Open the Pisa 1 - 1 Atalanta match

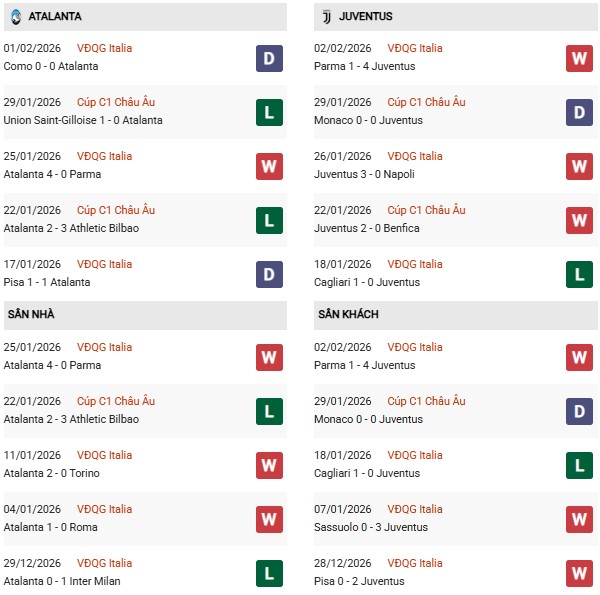point(47,282)
